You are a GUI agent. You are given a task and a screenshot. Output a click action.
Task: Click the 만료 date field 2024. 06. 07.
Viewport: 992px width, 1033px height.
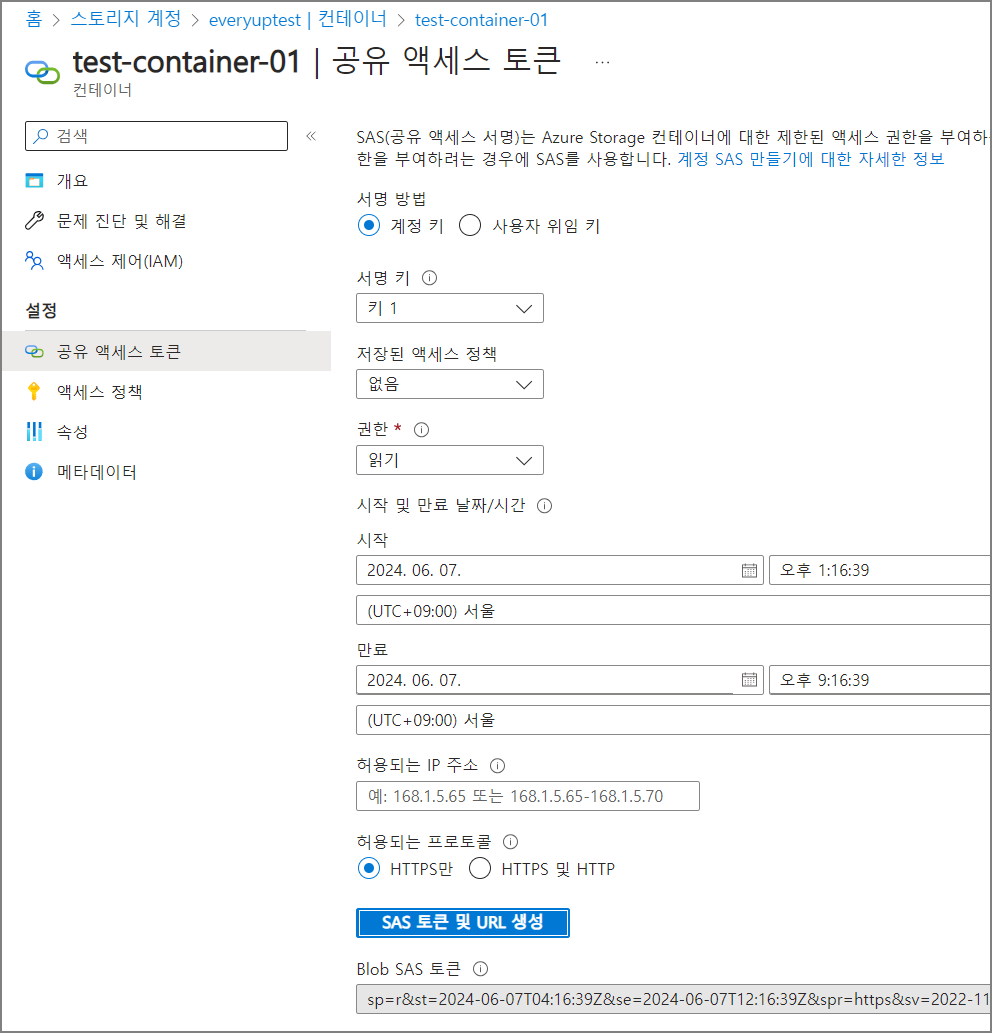pos(560,680)
